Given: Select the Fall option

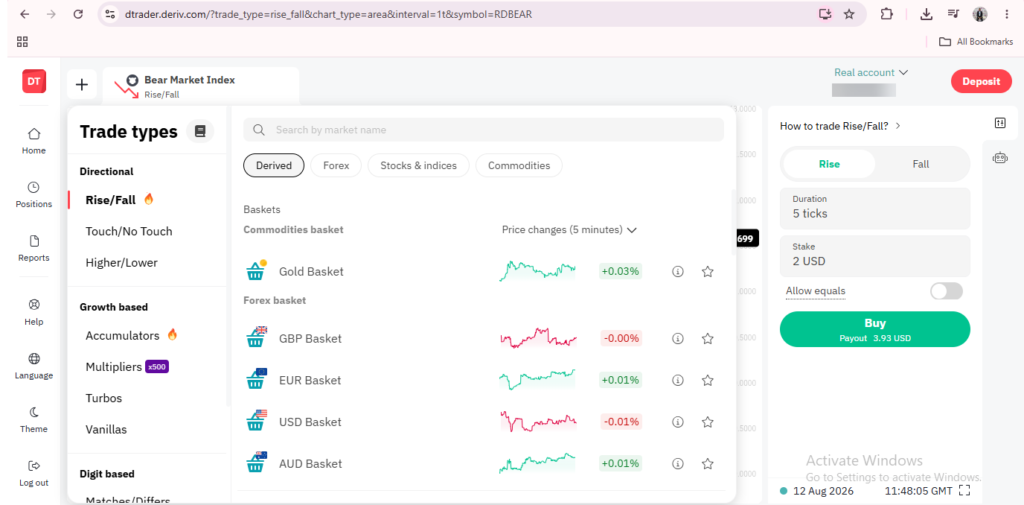Looking at the screenshot, I should point(921,164).
